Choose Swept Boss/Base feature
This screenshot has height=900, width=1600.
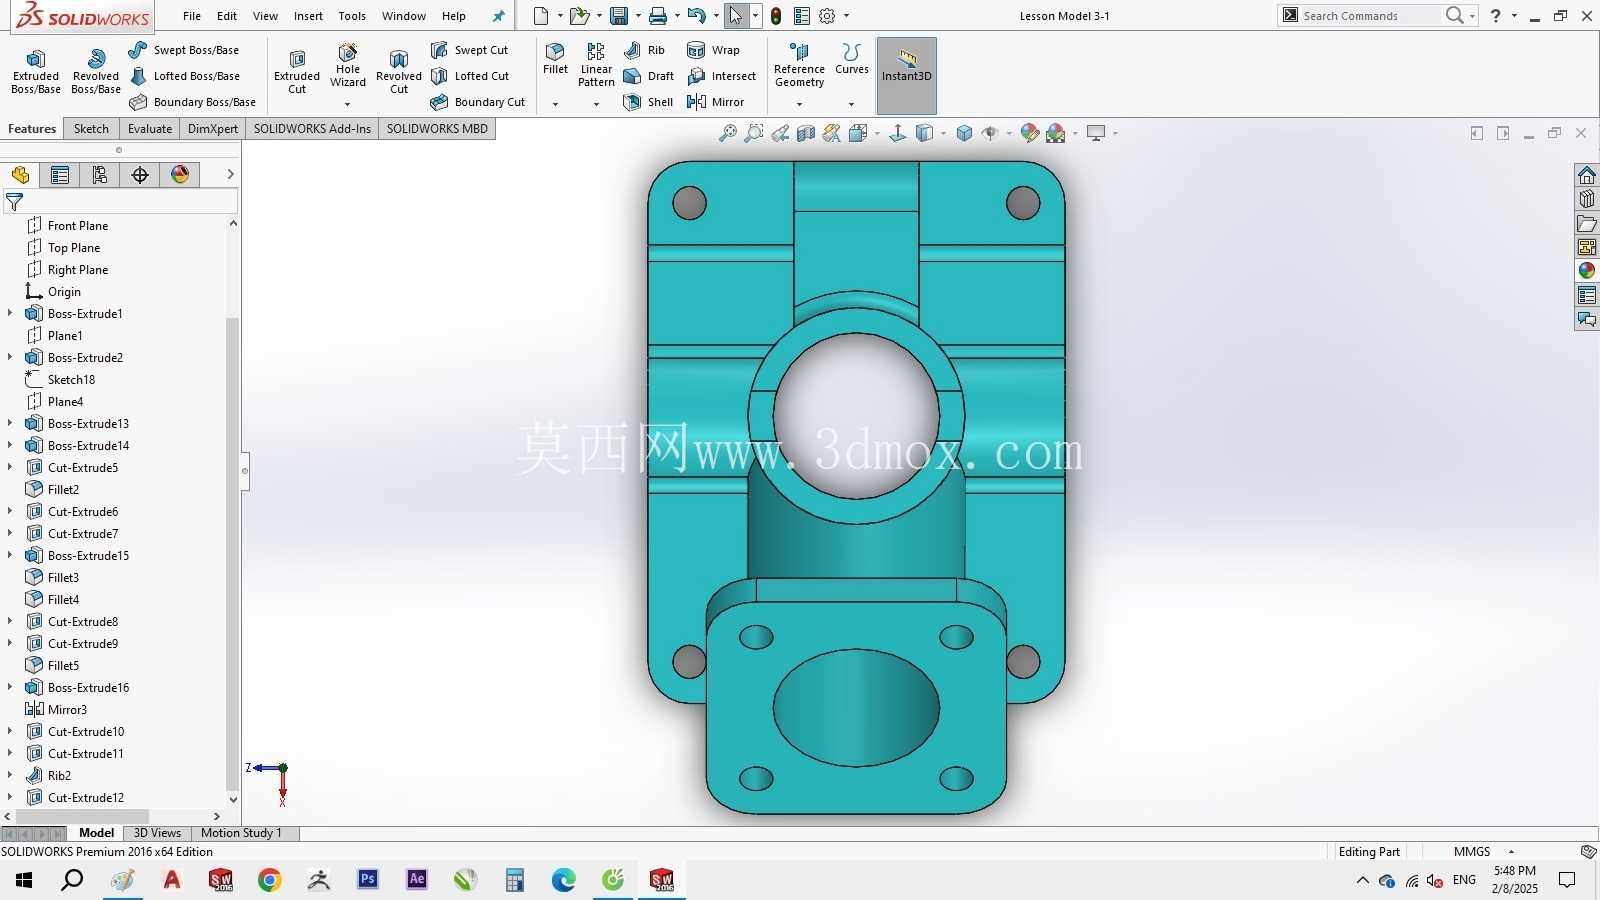point(184,50)
